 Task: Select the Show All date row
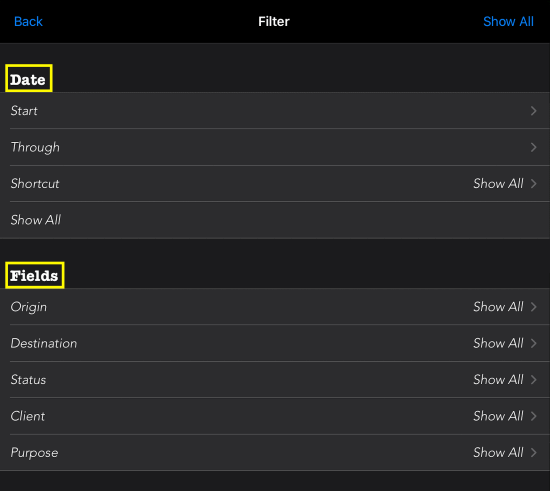click(x=275, y=220)
